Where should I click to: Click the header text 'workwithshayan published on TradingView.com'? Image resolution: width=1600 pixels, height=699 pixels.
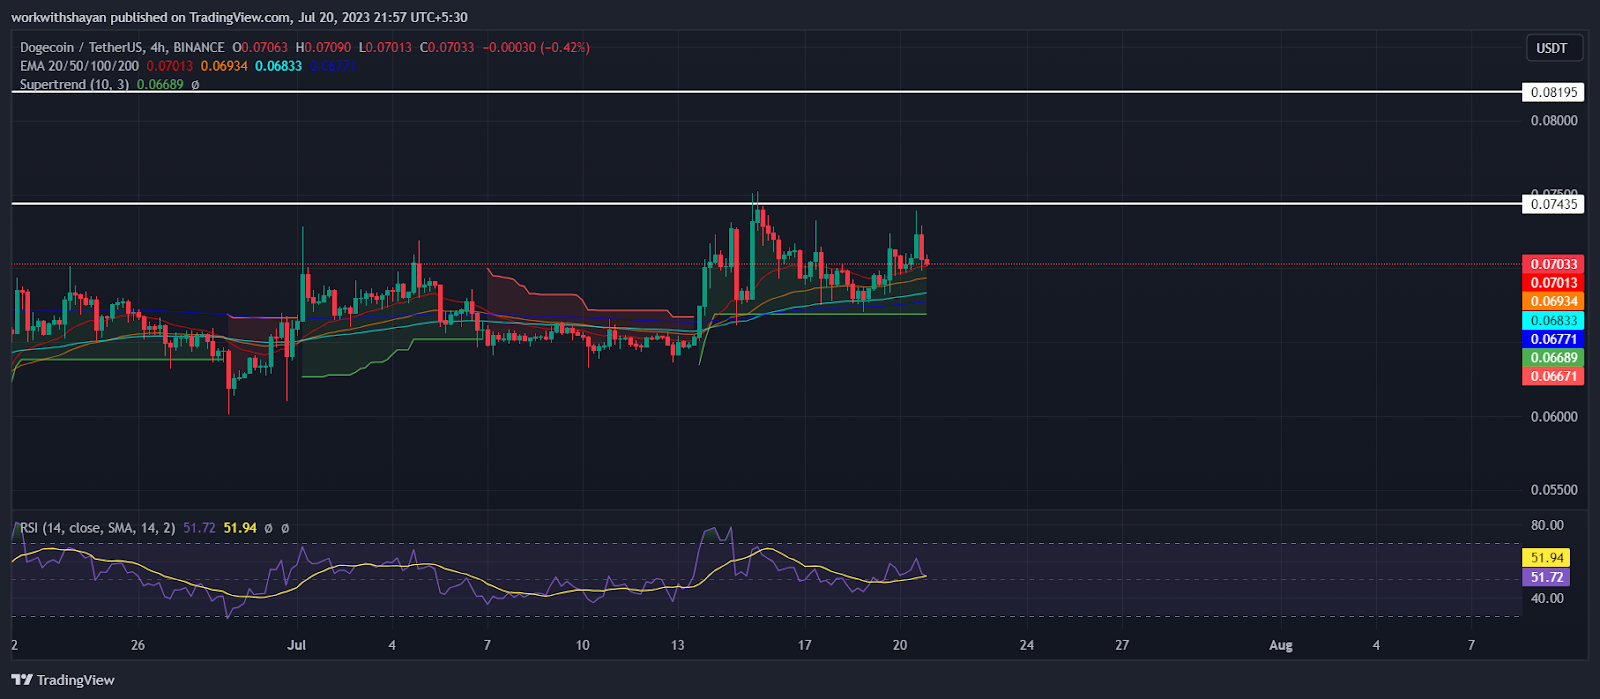[x=151, y=17]
